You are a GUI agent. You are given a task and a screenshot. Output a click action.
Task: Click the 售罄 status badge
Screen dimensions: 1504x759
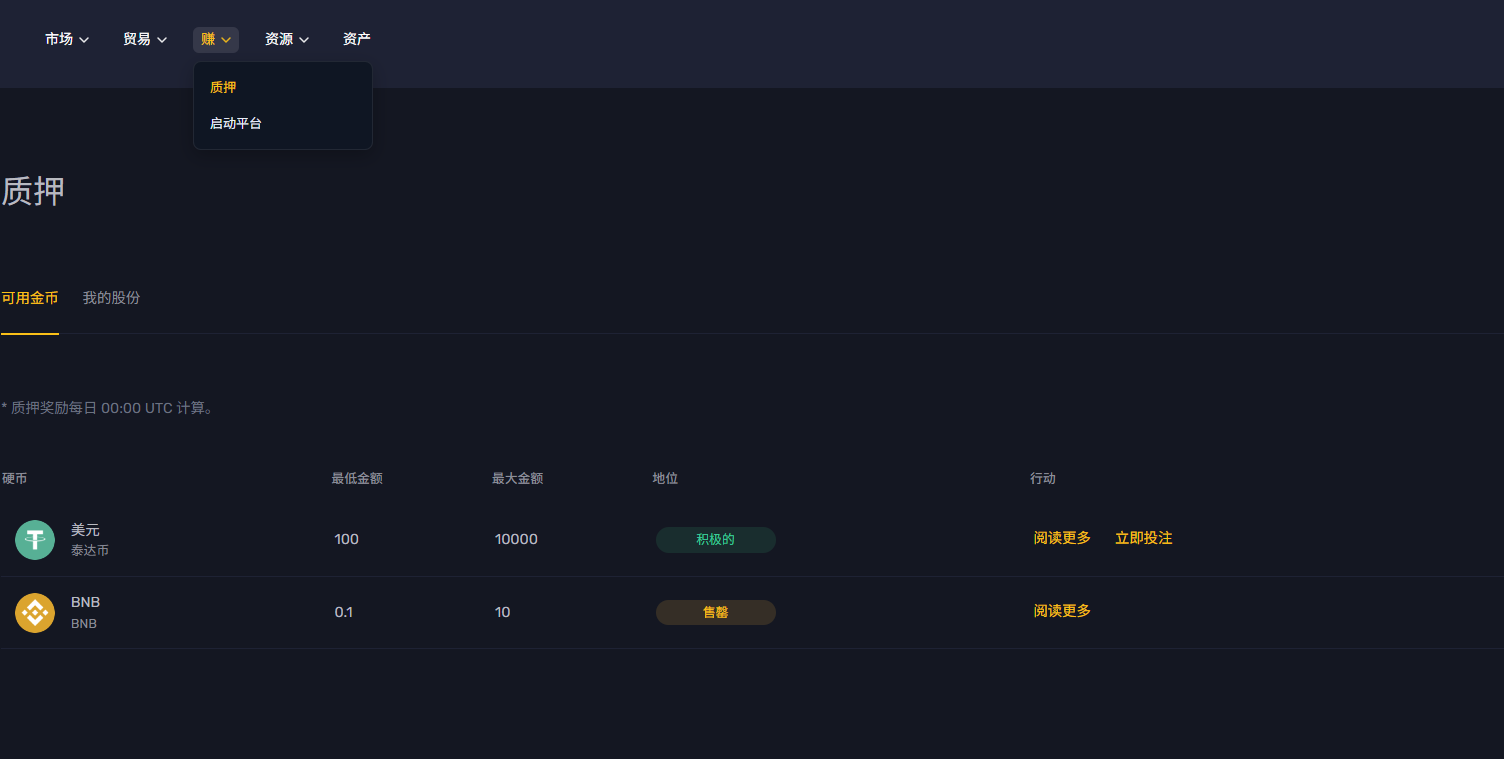716,612
